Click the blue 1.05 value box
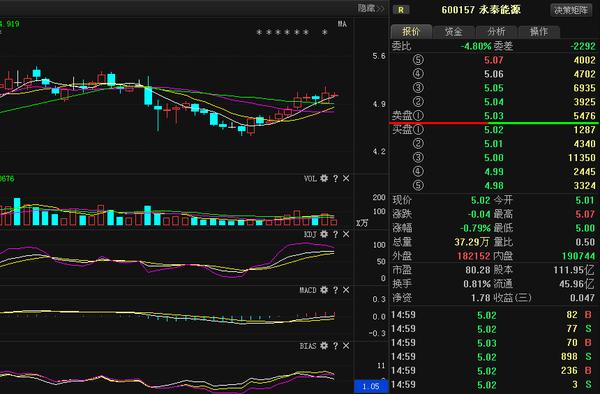This screenshot has height=394, width=600. 371,386
